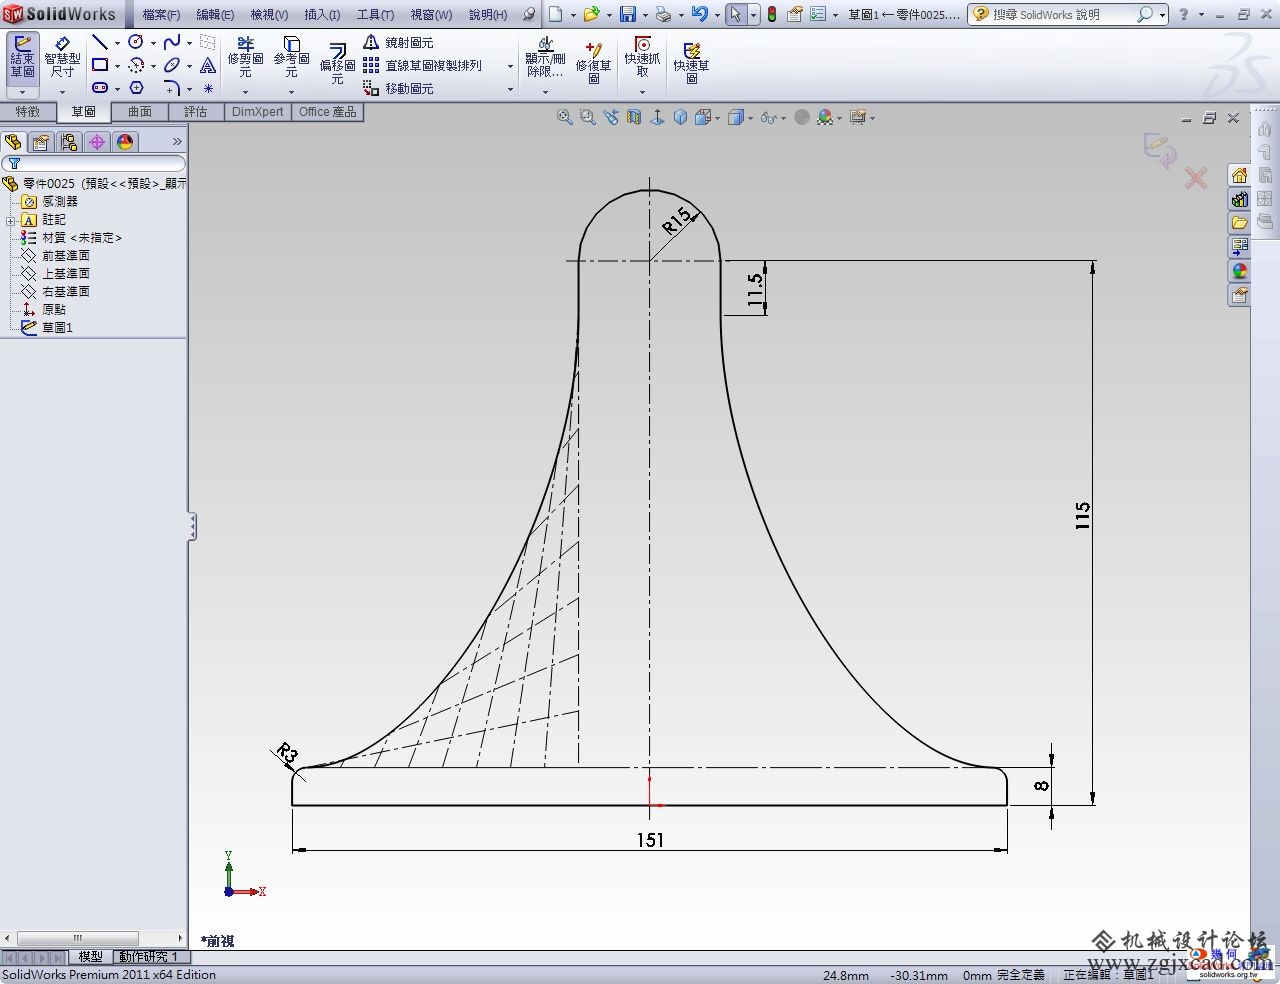Open the DimXpertManager tab icon
The height and width of the screenshot is (984, 1280).
click(x=97, y=142)
